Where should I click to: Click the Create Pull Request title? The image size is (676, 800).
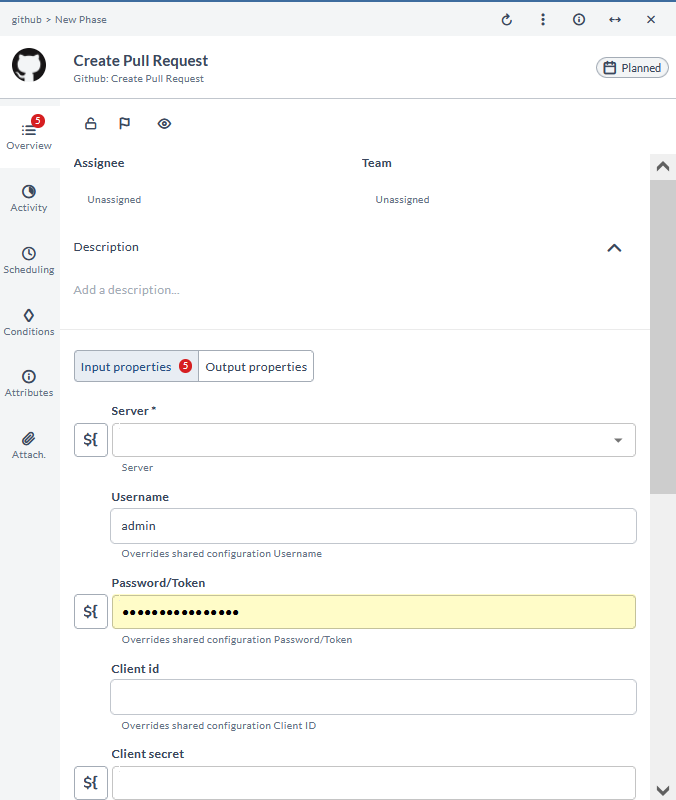(x=141, y=61)
